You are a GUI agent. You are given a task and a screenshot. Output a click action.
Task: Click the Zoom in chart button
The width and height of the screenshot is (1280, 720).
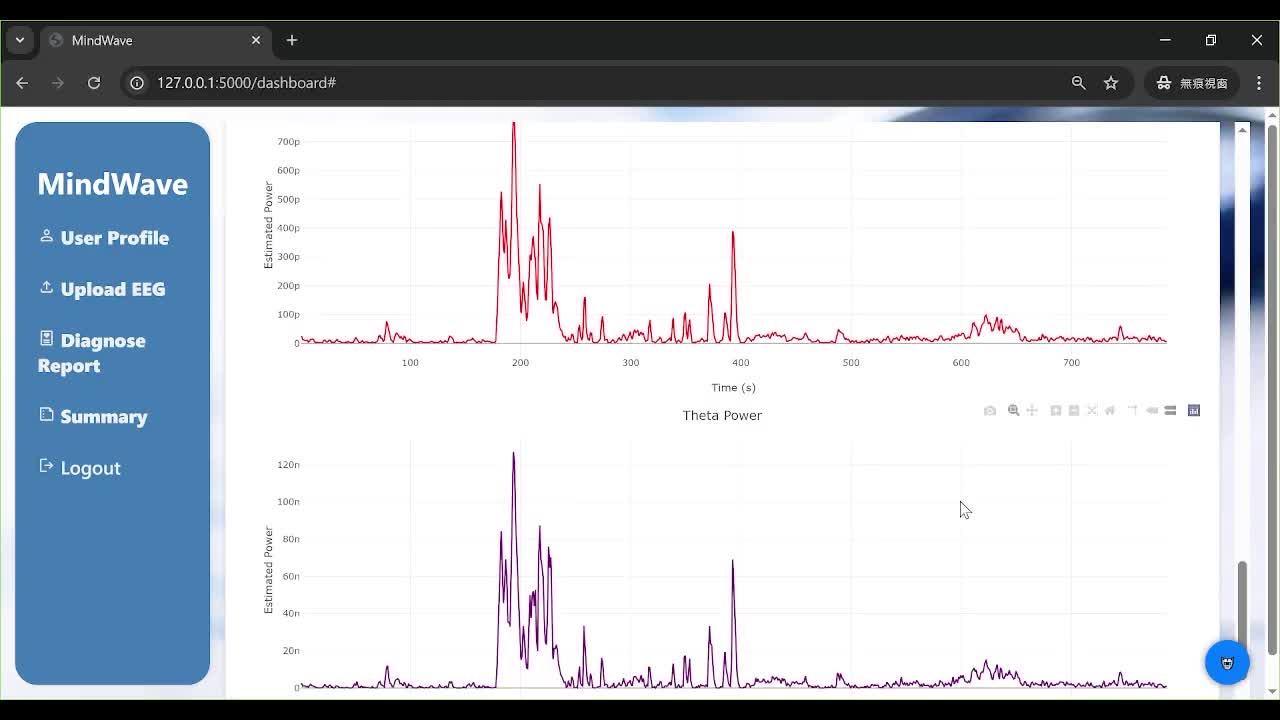[1055, 411]
